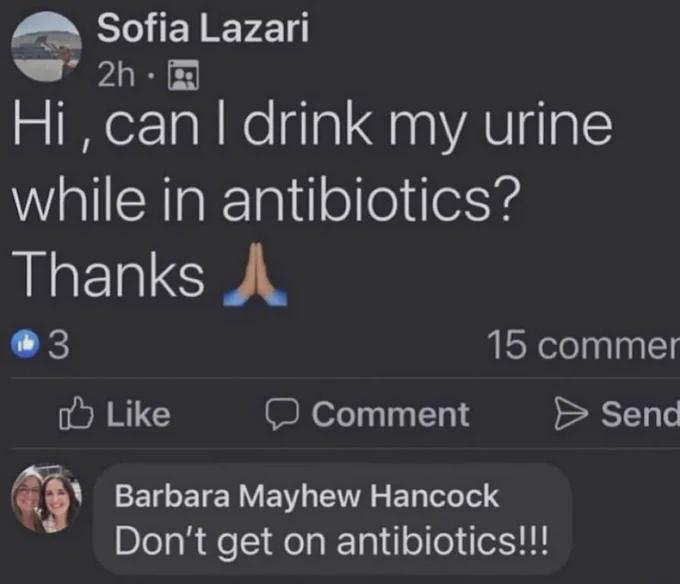Click the Barbara Mayhew Hancock commenter name
The width and height of the screenshot is (680, 584).
point(307,496)
